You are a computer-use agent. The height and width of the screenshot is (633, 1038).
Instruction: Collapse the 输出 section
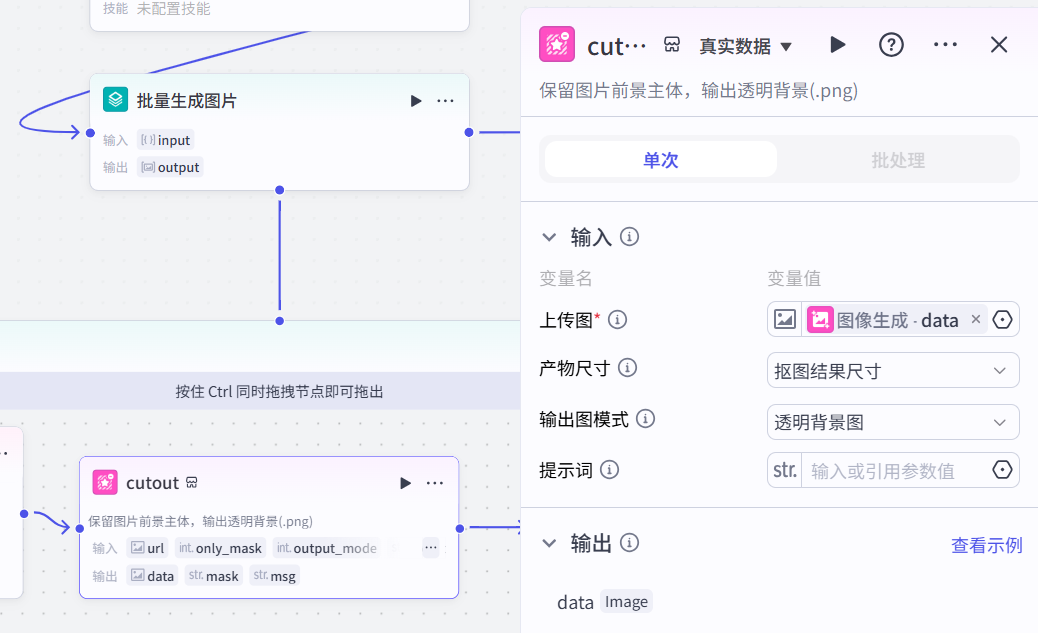click(x=549, y=544)
